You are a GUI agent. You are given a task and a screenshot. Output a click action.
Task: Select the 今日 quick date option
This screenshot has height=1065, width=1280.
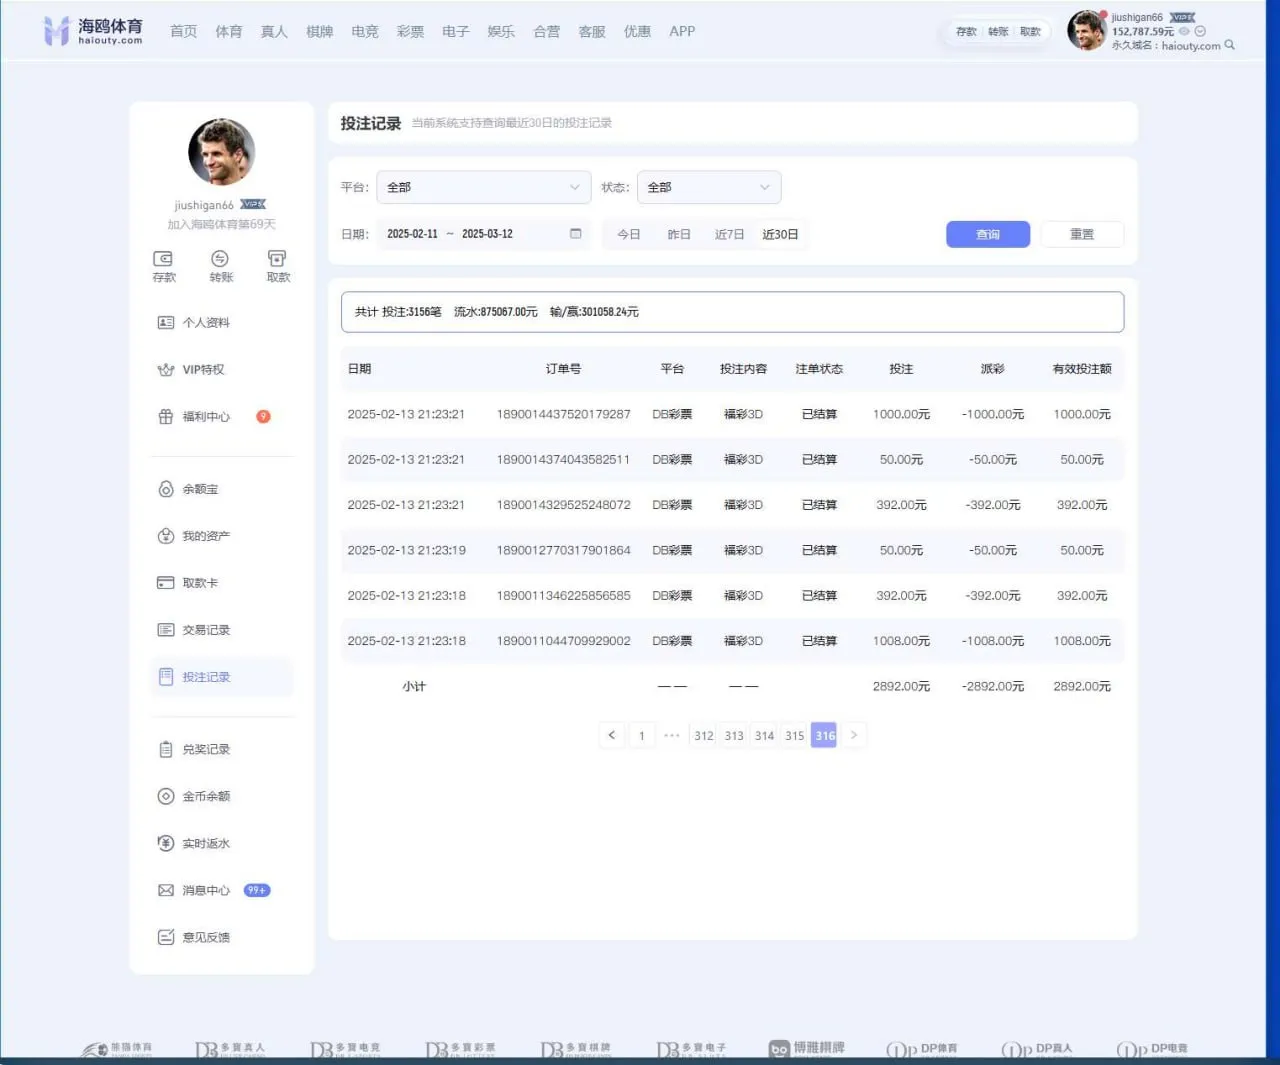[x=628, y=234]
